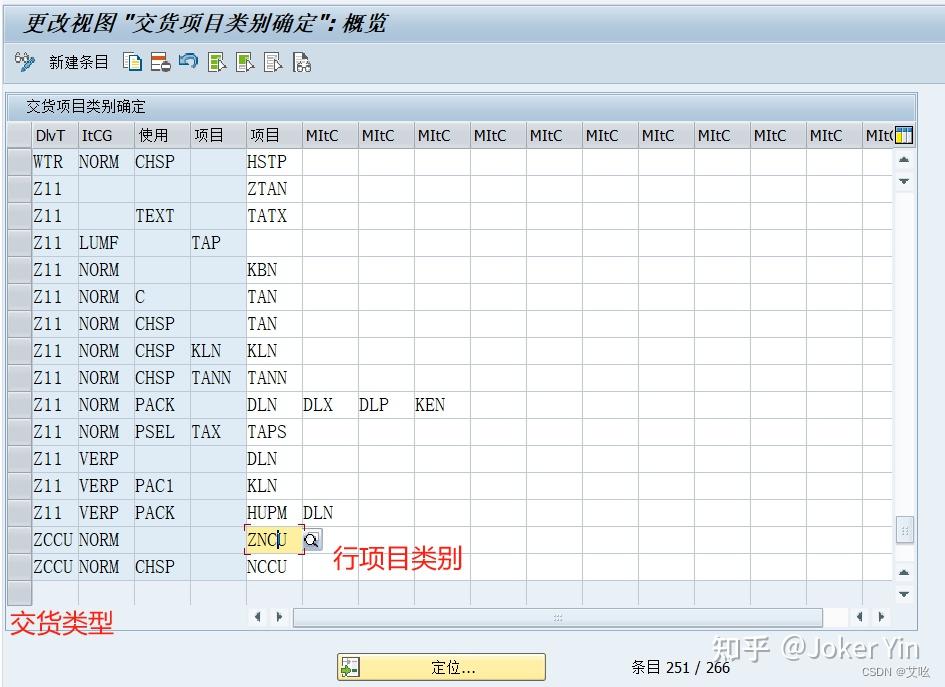The height and width of the screenshot is (687, 945).
Task: Open value help beside the ZNCU field
Action: tap(311, 539)
